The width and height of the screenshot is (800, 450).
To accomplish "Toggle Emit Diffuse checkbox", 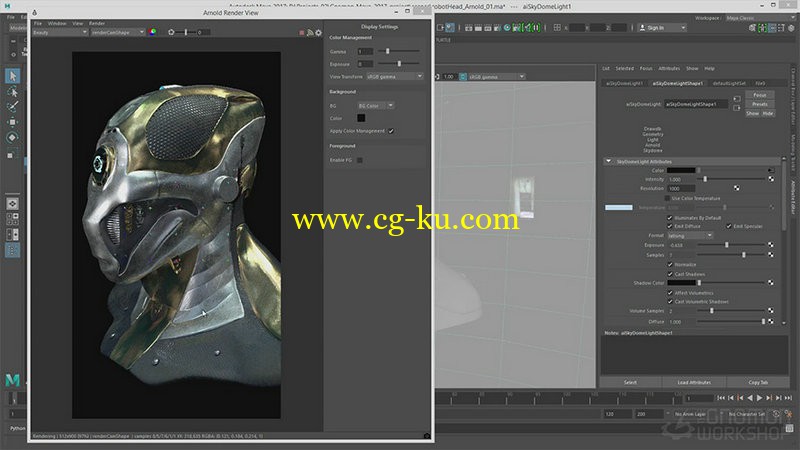I will coord(670,226).
